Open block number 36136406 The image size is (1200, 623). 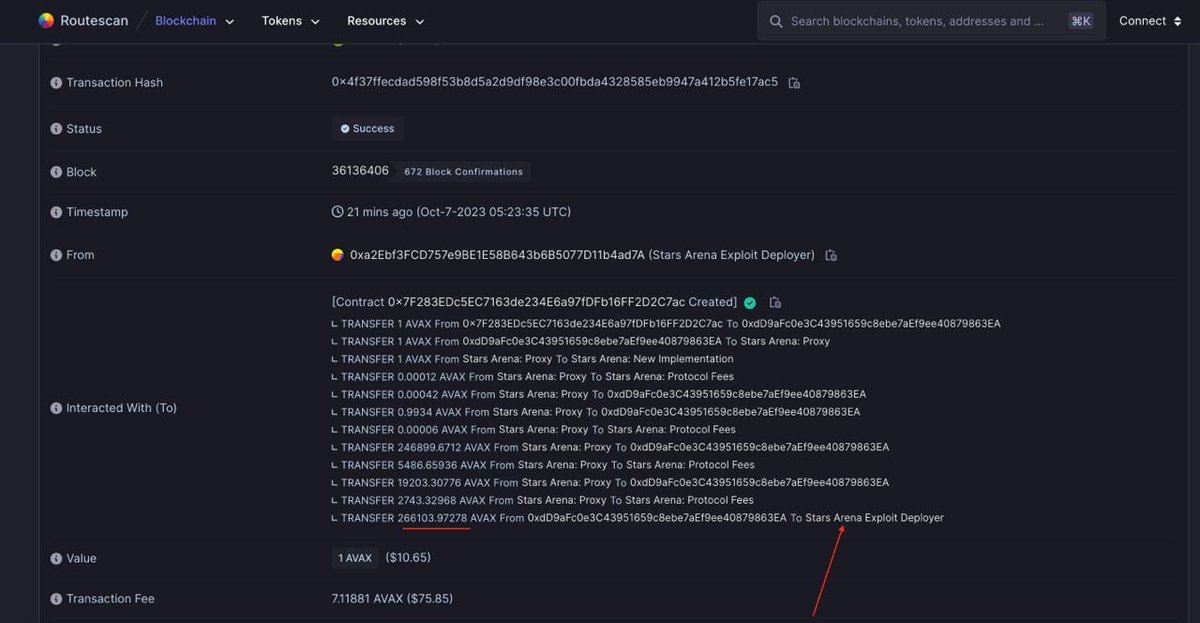pos(360,171)
